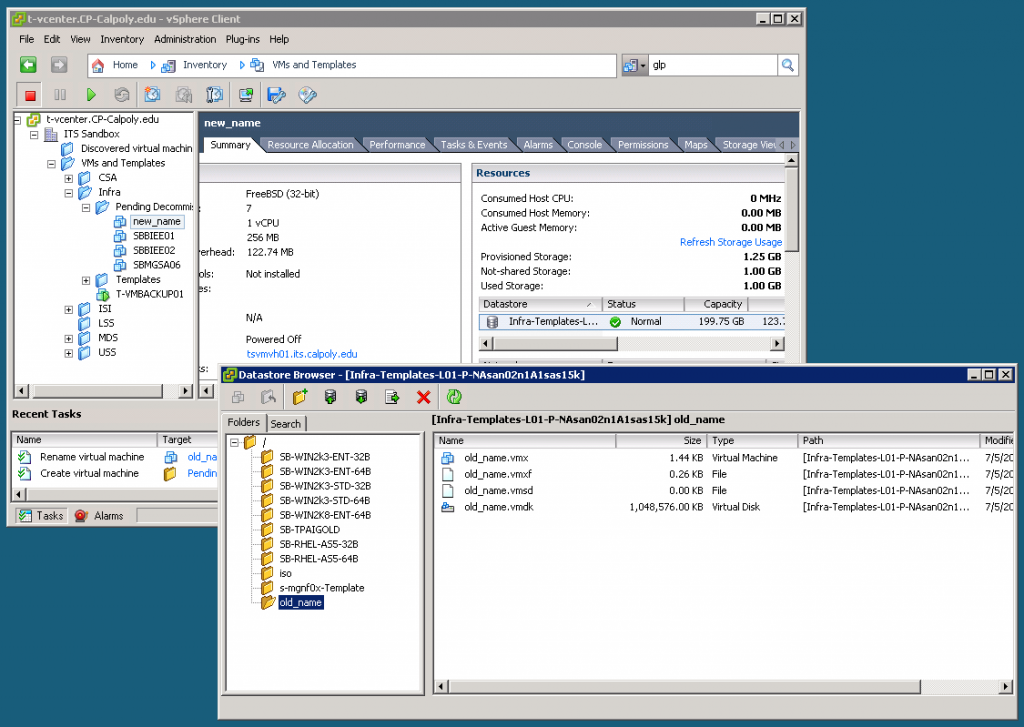
Task: Open the Inventory menu
Action: click(121, 39)
